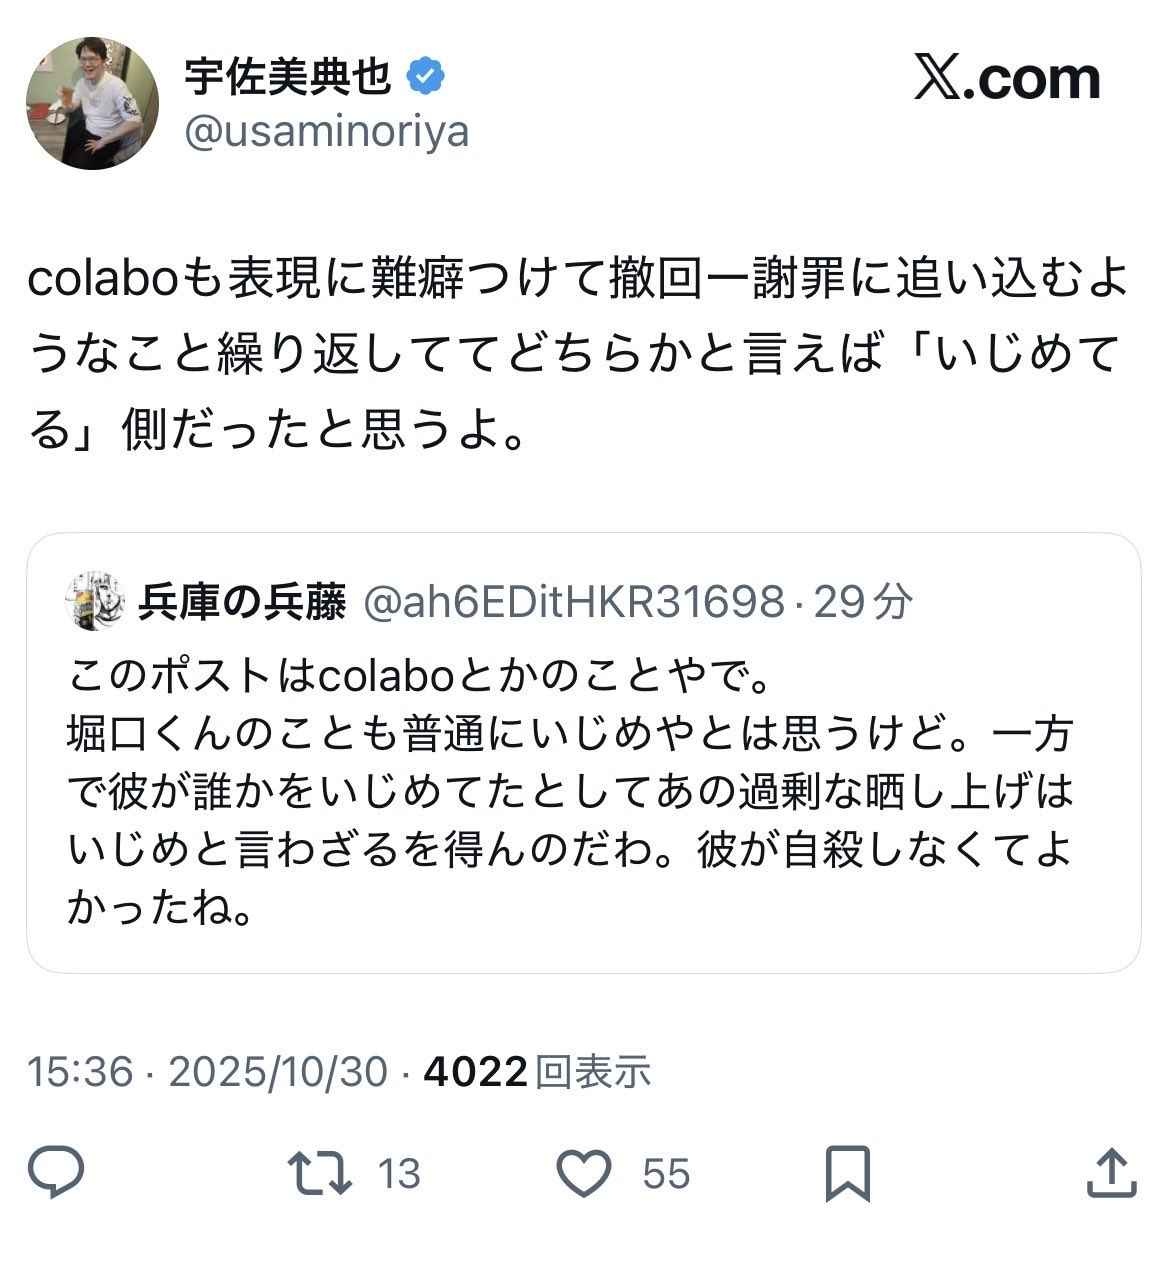Expand the quoted post by 兵庫の兵藤
The height and width of the screenshot is (1262, 1169).
[x=584, y=750]
